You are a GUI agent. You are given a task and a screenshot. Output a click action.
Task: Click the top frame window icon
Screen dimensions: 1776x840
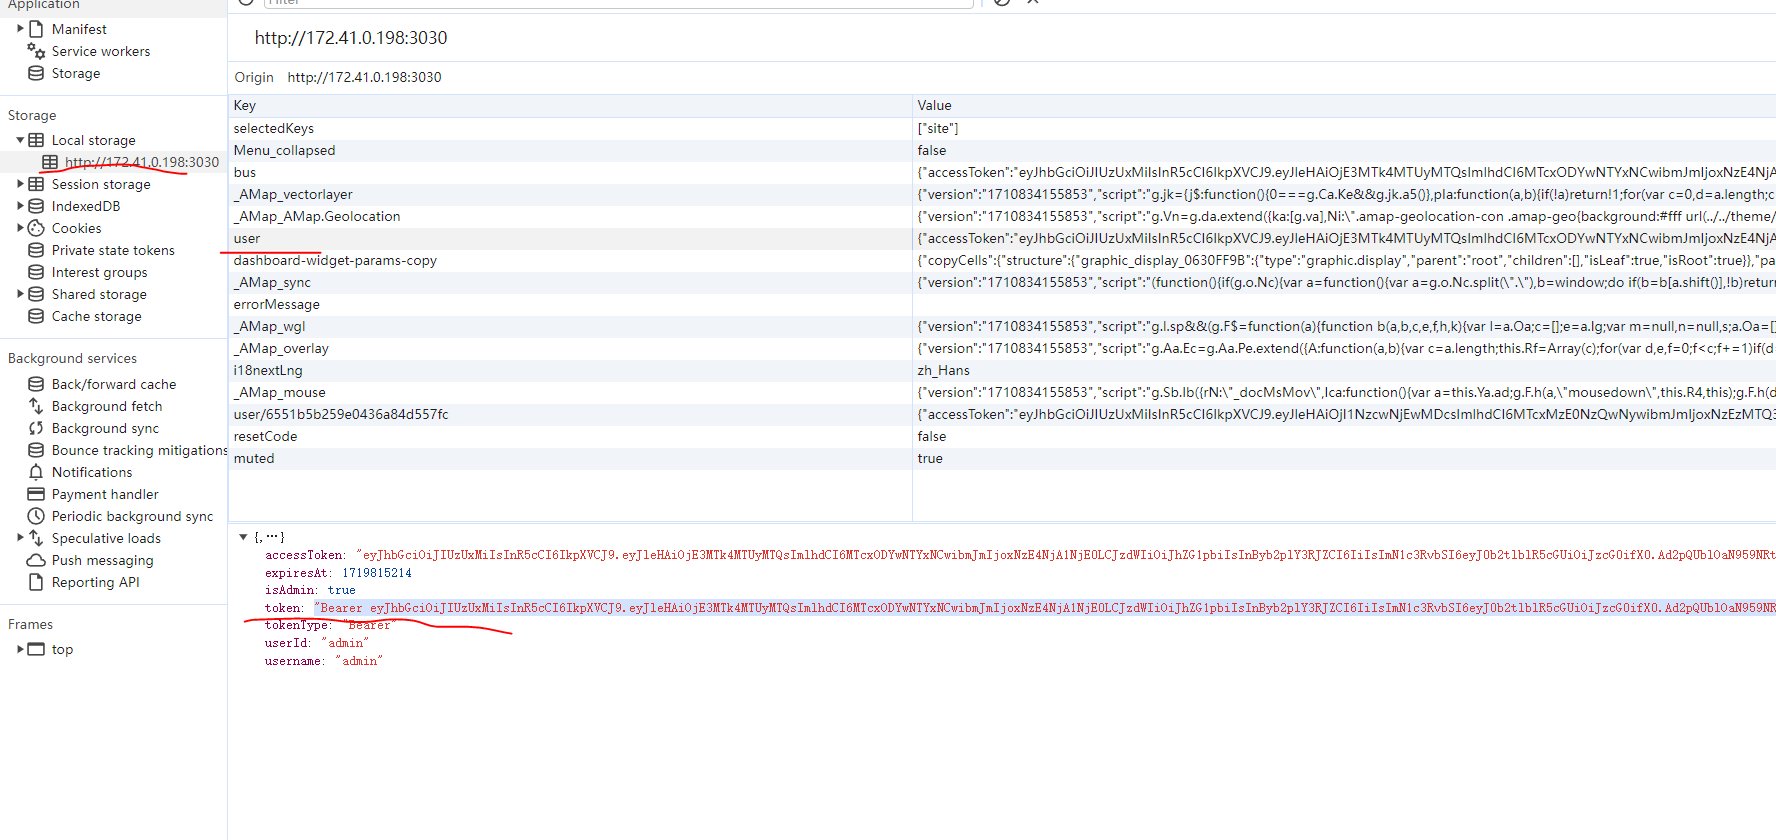coord(36,649)
